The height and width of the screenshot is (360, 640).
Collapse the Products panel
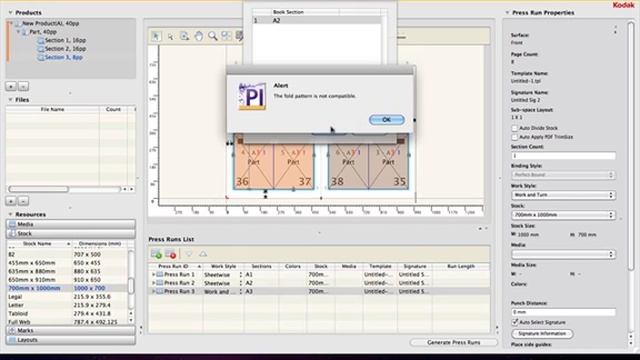[10, 13]
